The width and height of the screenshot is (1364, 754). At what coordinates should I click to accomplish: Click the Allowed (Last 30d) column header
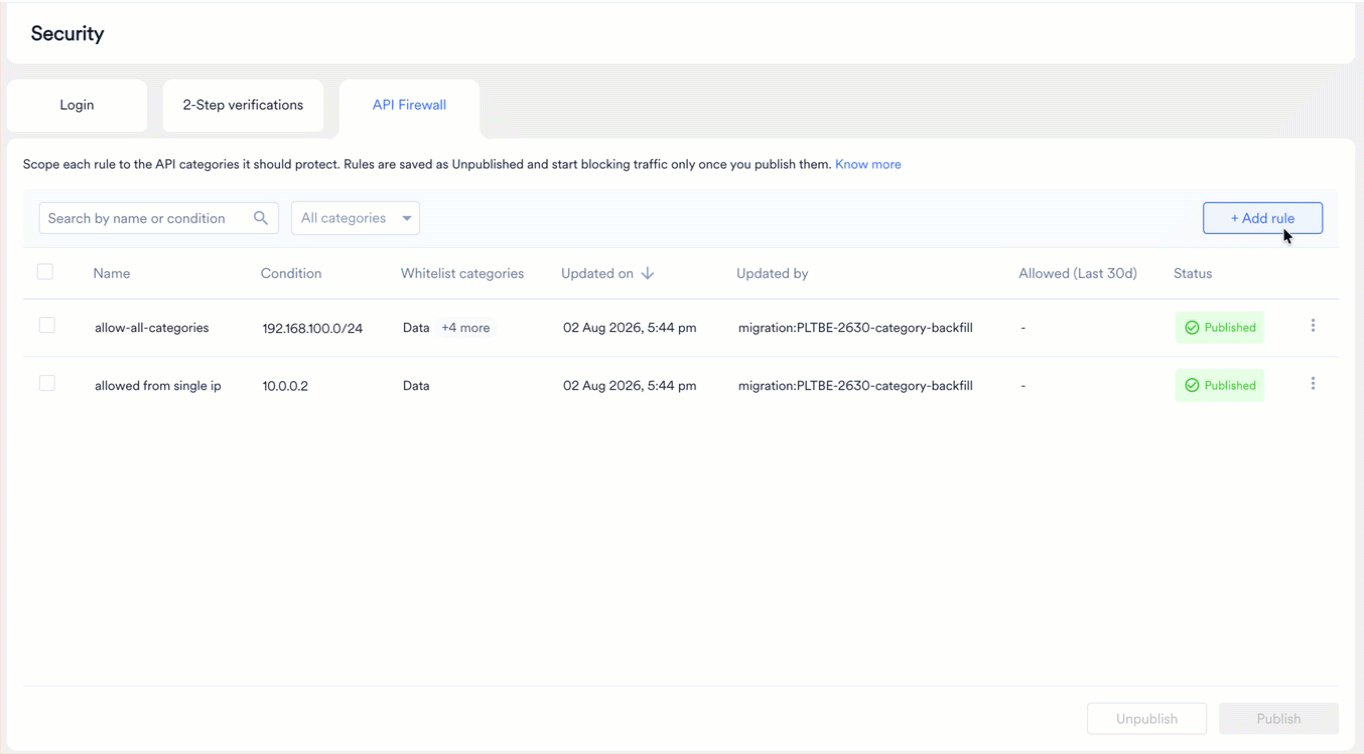1078,273
